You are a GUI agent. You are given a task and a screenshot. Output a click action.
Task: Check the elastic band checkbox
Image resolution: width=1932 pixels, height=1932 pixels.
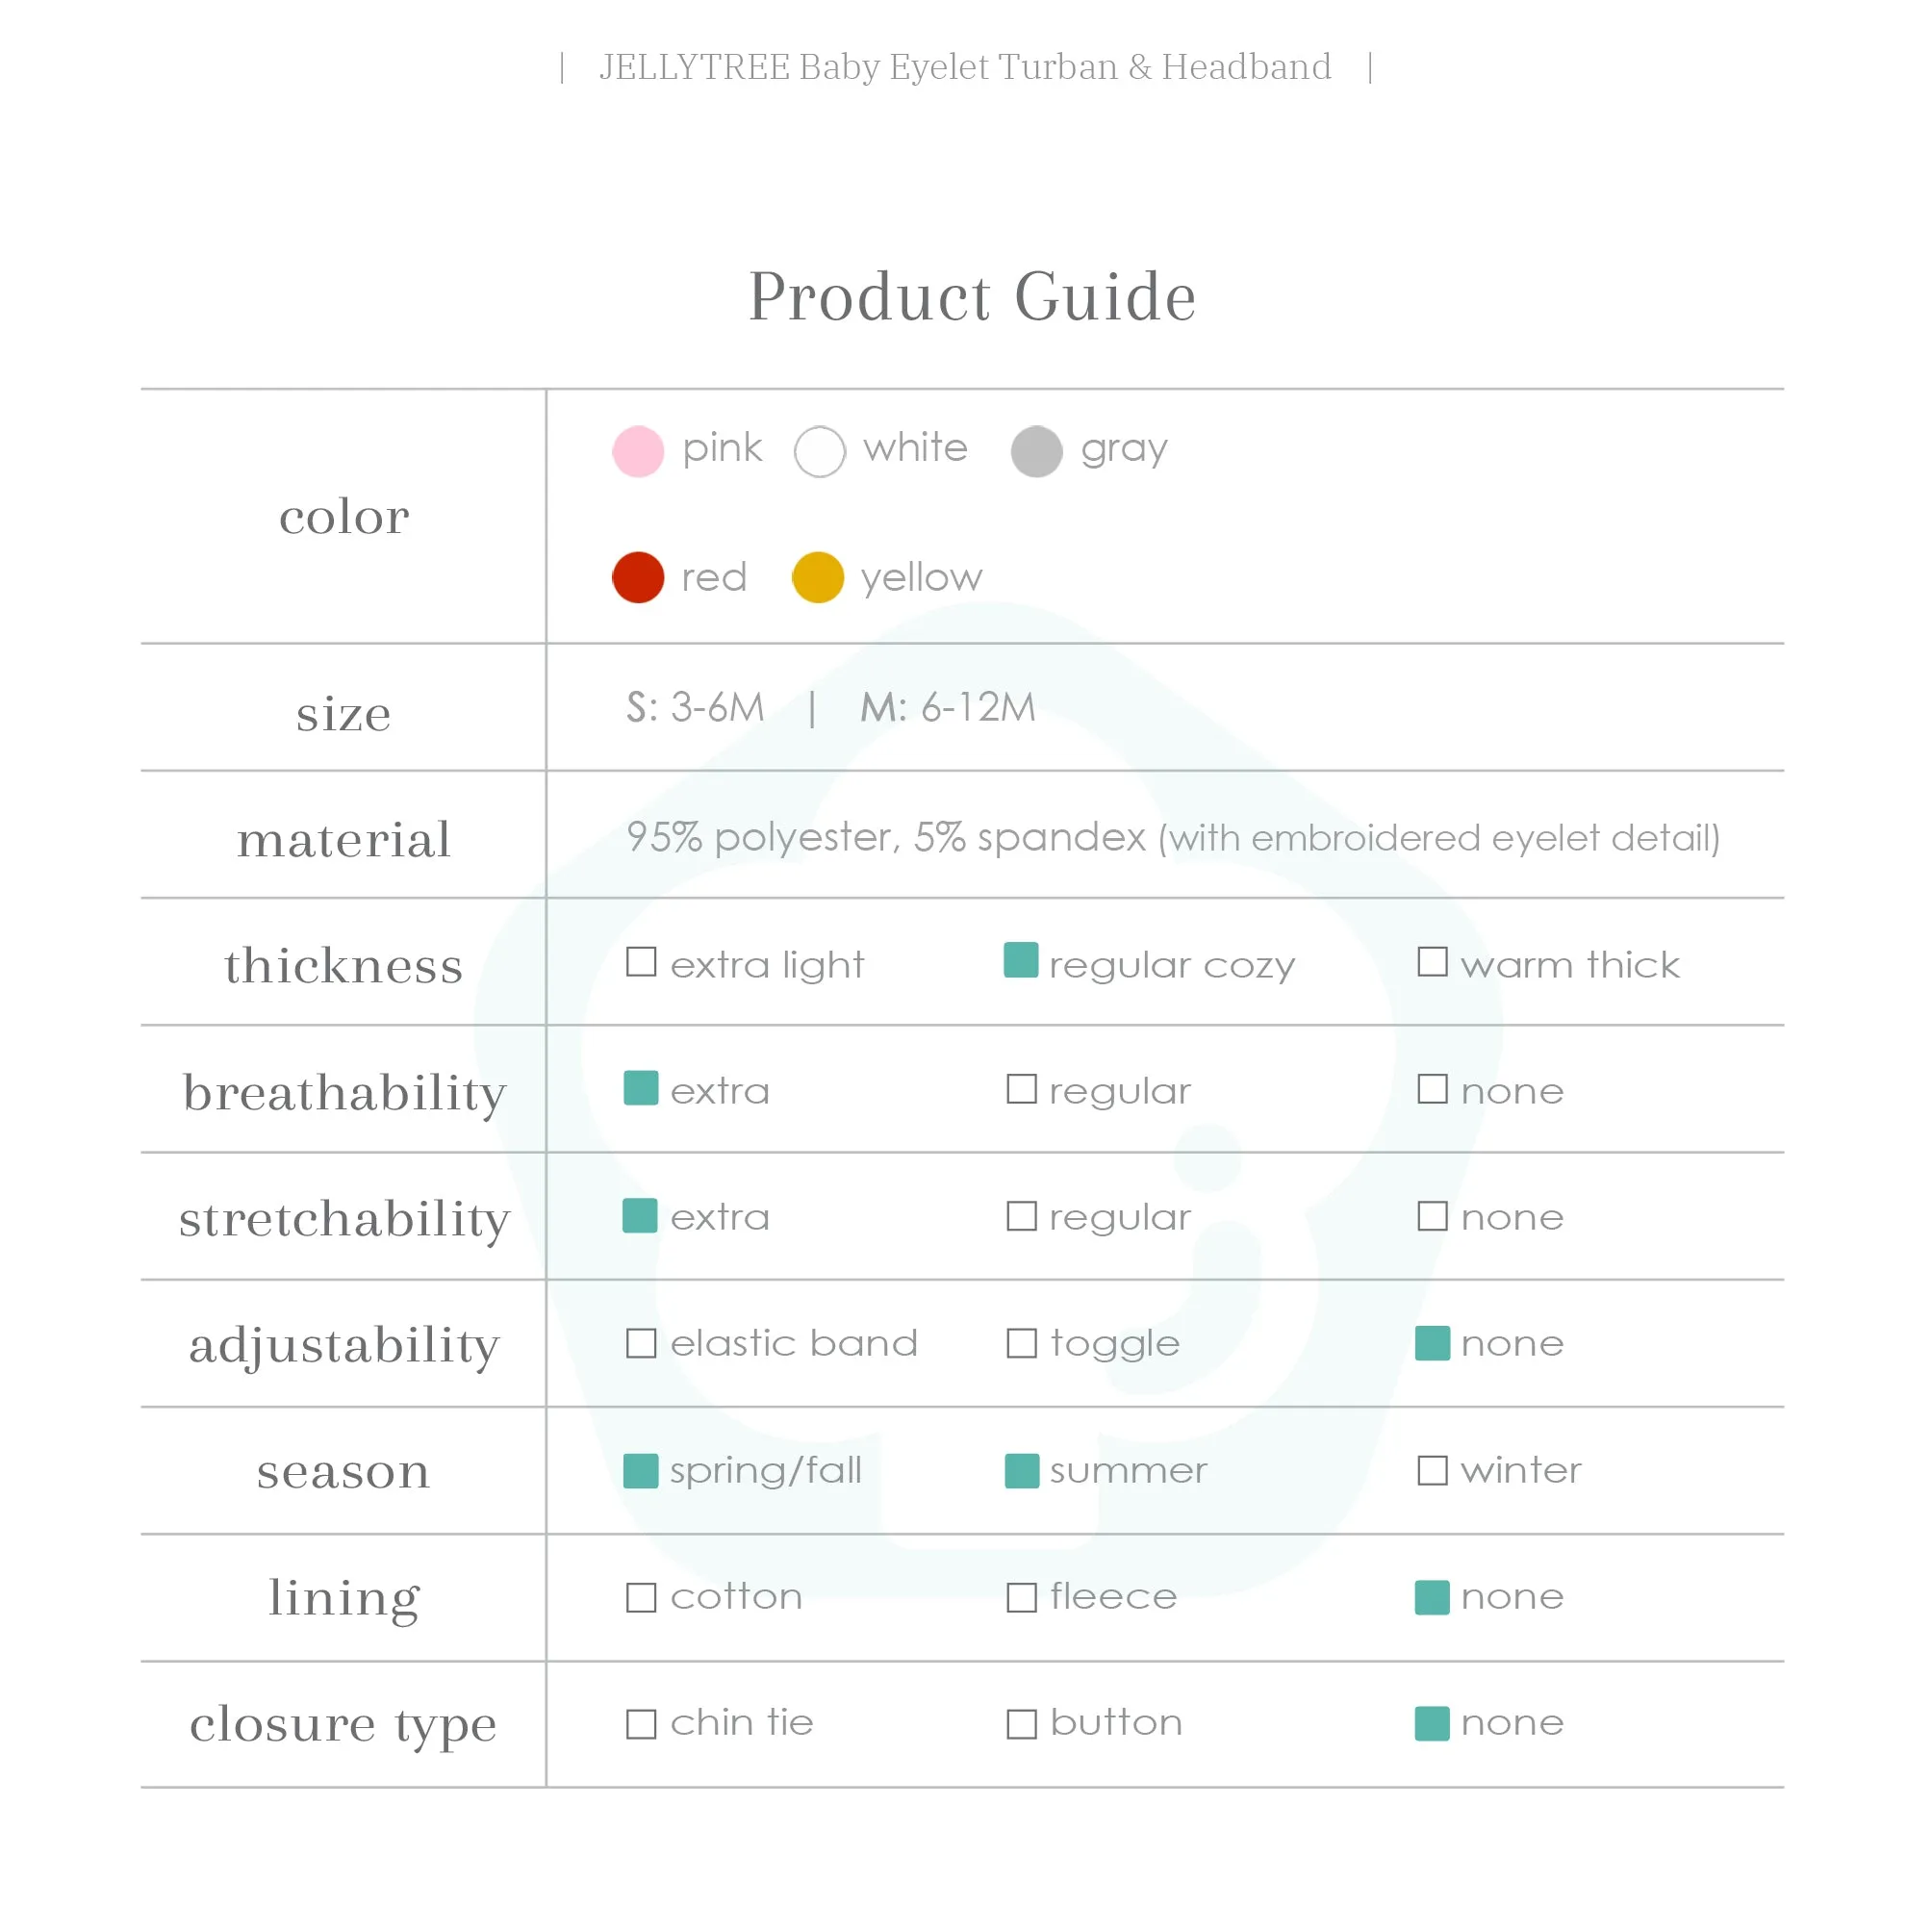point(641,1343)
